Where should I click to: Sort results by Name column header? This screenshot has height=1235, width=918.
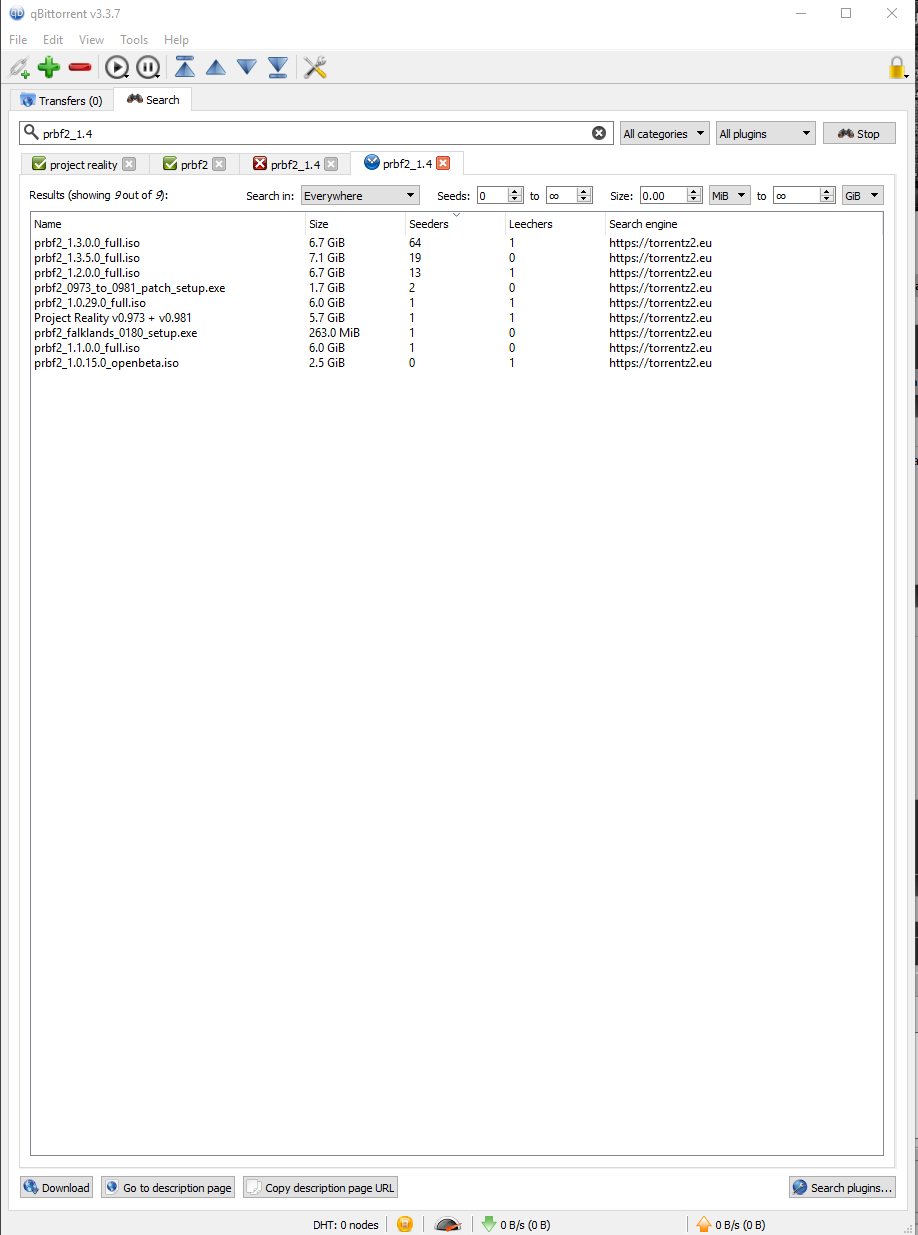pyautogui.click(x=168, y=224)
